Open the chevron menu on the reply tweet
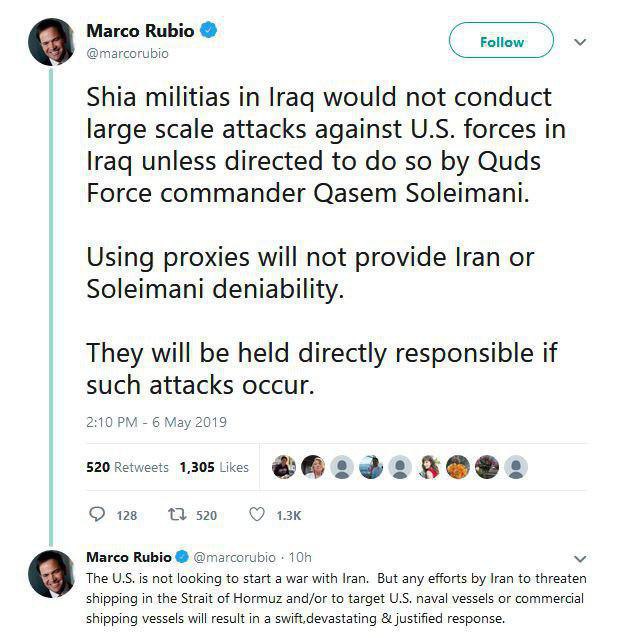 [x=581, y=559]
